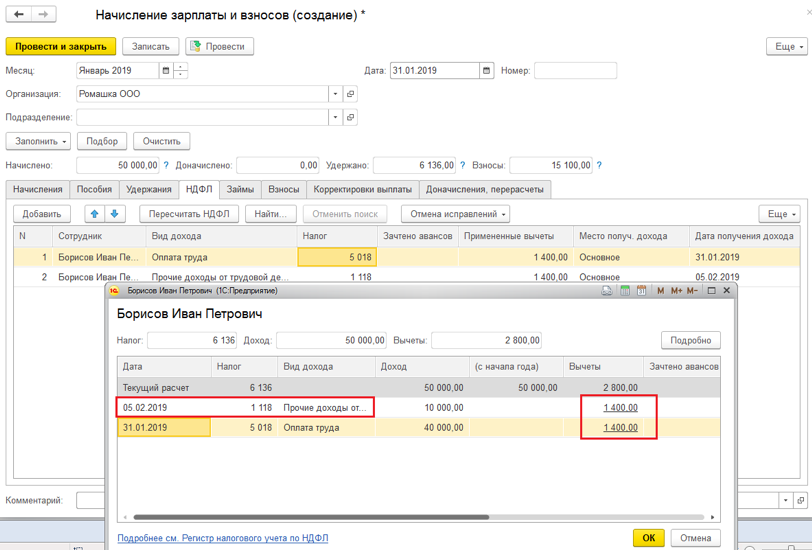The width and height of the screenshot is (812, 550).
Task: Click the help question mark beside Начислено
Action: coord(166,165)
